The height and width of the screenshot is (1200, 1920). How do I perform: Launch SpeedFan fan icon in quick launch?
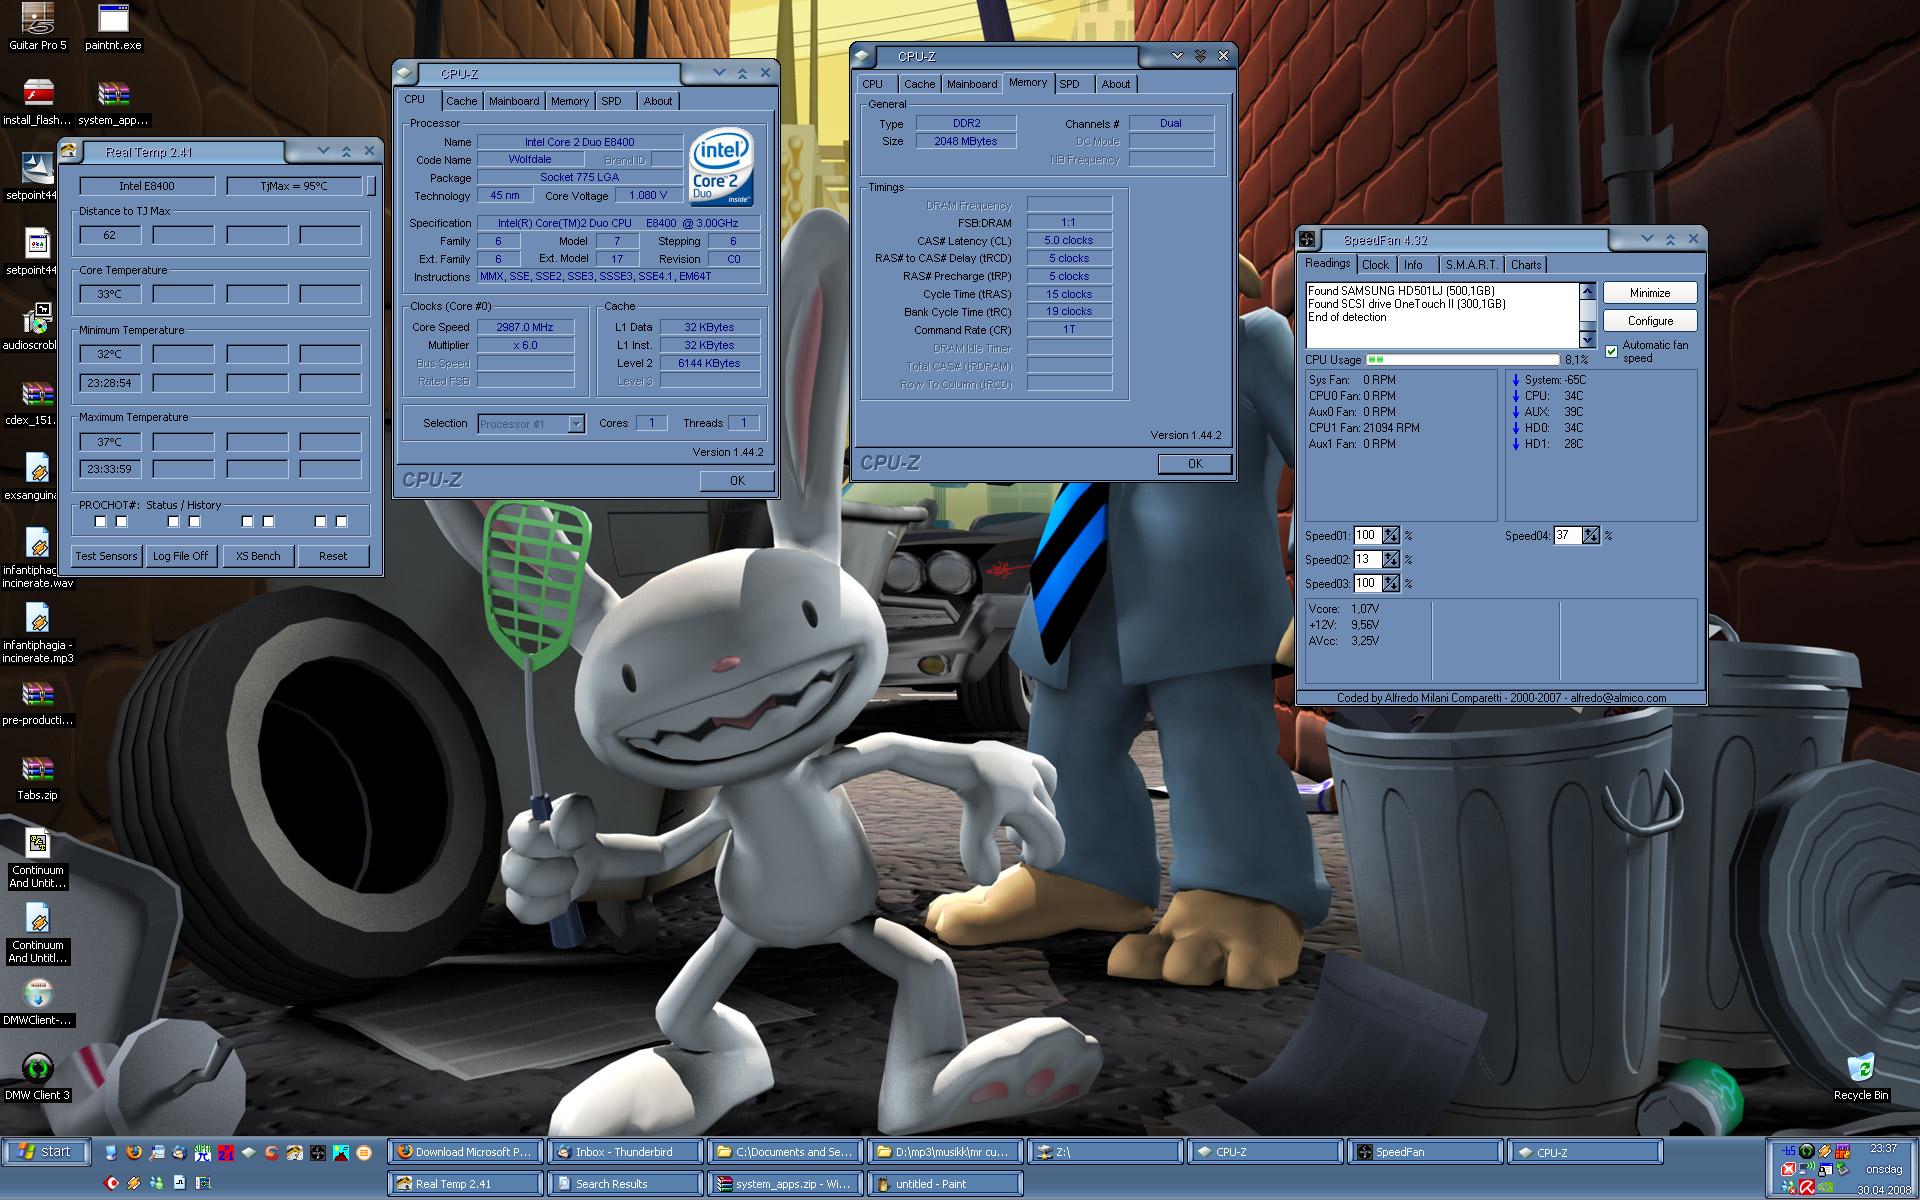(318, 1152)
